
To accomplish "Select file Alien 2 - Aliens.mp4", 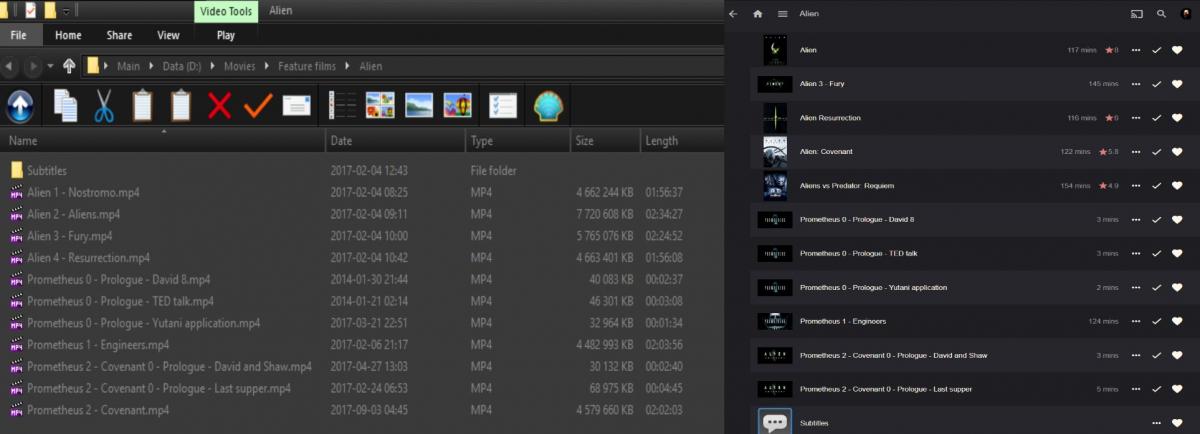I will (73, 214).
